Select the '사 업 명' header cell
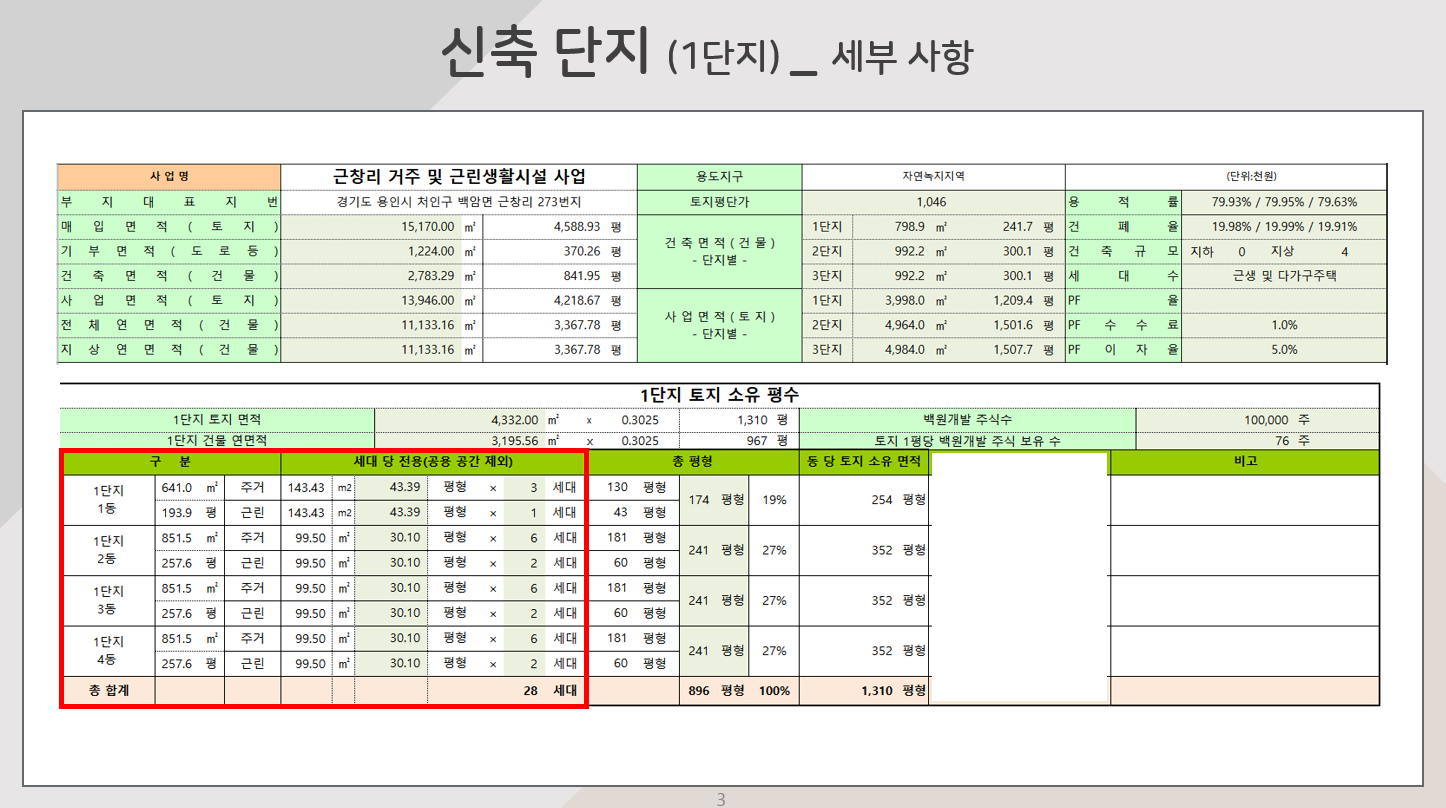The width and height of the screenshot is (1446, 808). [x=169, y=176]
